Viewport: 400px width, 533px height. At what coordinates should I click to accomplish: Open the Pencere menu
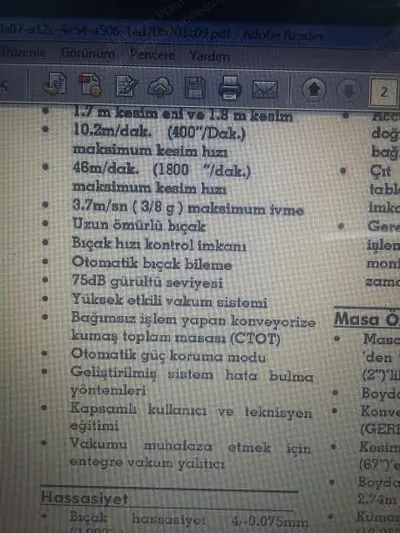[x=152, y=55]
